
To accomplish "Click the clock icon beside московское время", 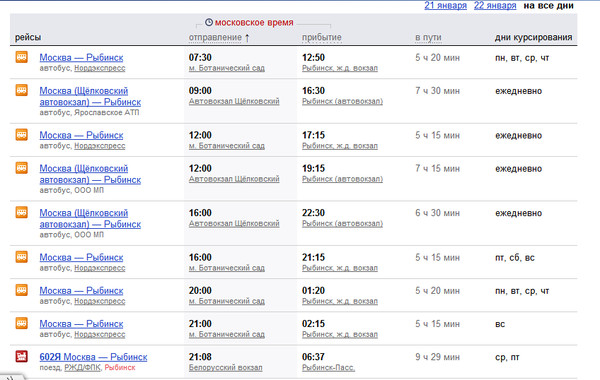I will click(x=209, y=22).
